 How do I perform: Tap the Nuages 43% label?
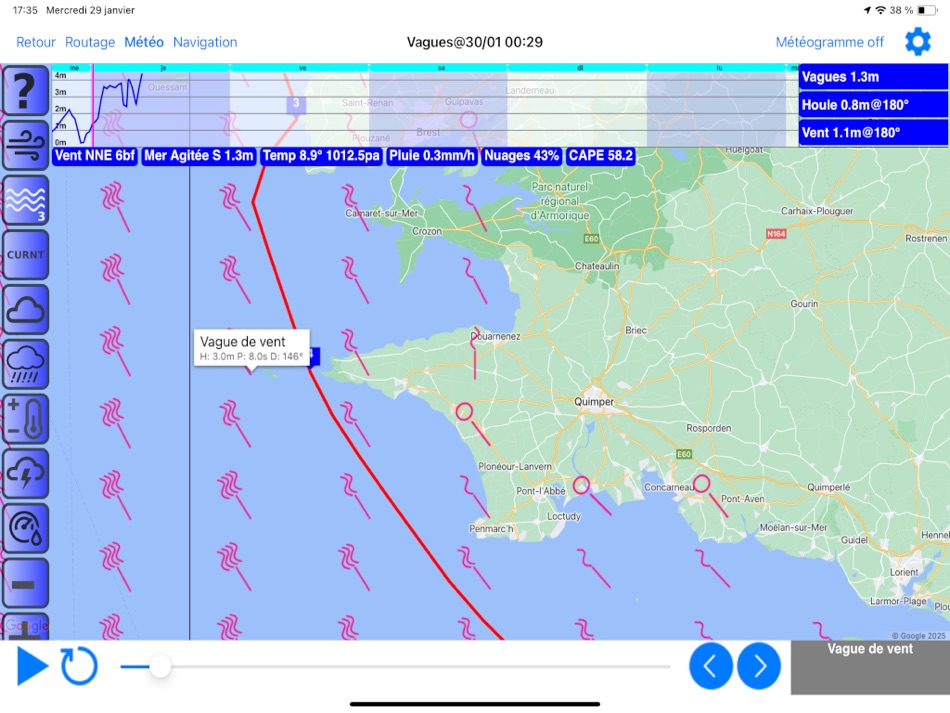(x=521, y=156)
